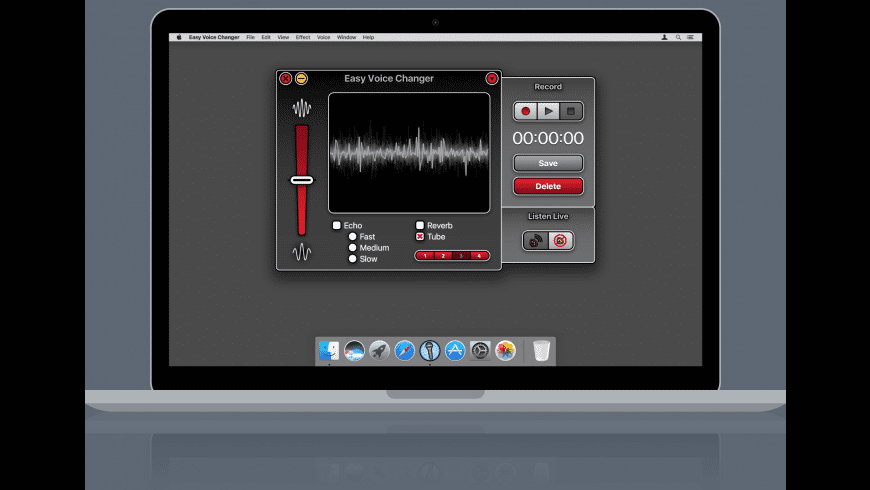Open Launchpad rocket icon in Dock
This screenshot has width=870, height=490.
[x=380, y=351]
